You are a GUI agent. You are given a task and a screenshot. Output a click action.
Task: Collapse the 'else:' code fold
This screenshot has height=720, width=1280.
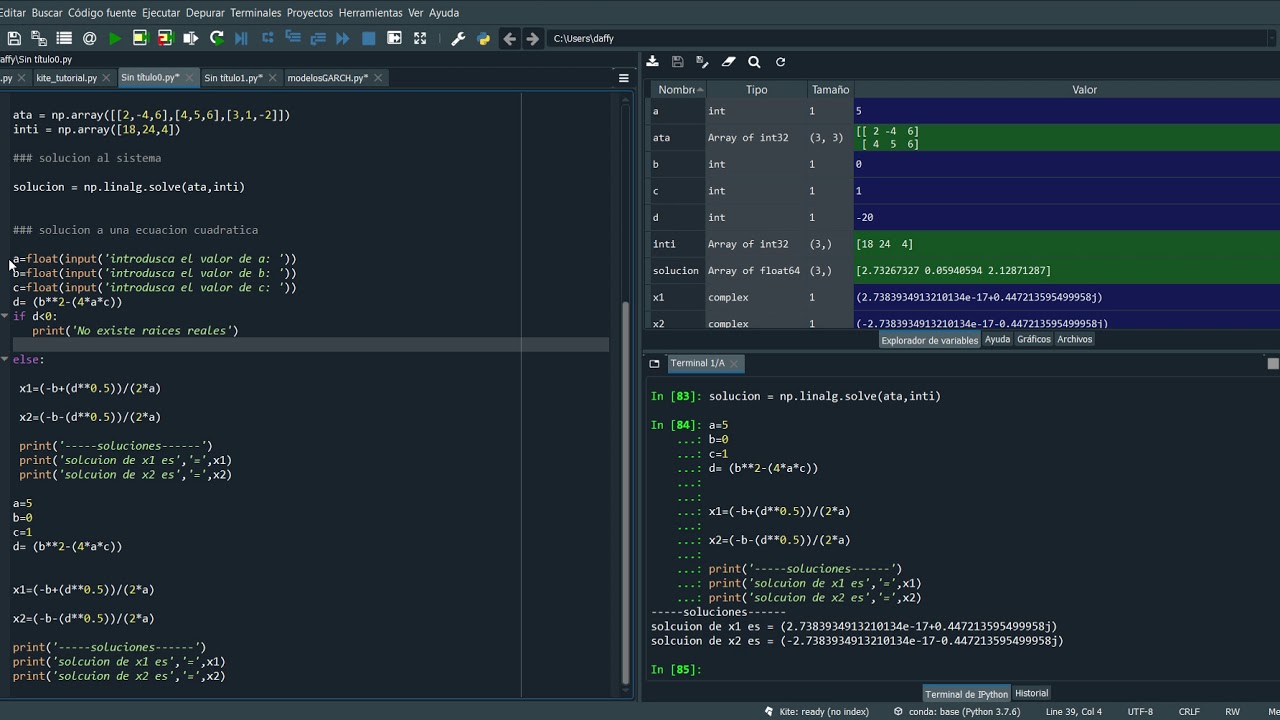click(5, 359)
